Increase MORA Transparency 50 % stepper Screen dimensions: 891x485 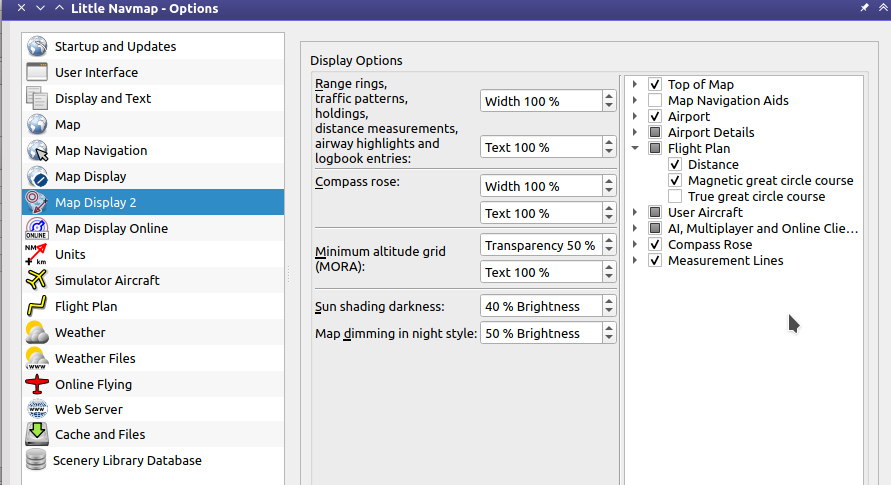click(609, 240)
